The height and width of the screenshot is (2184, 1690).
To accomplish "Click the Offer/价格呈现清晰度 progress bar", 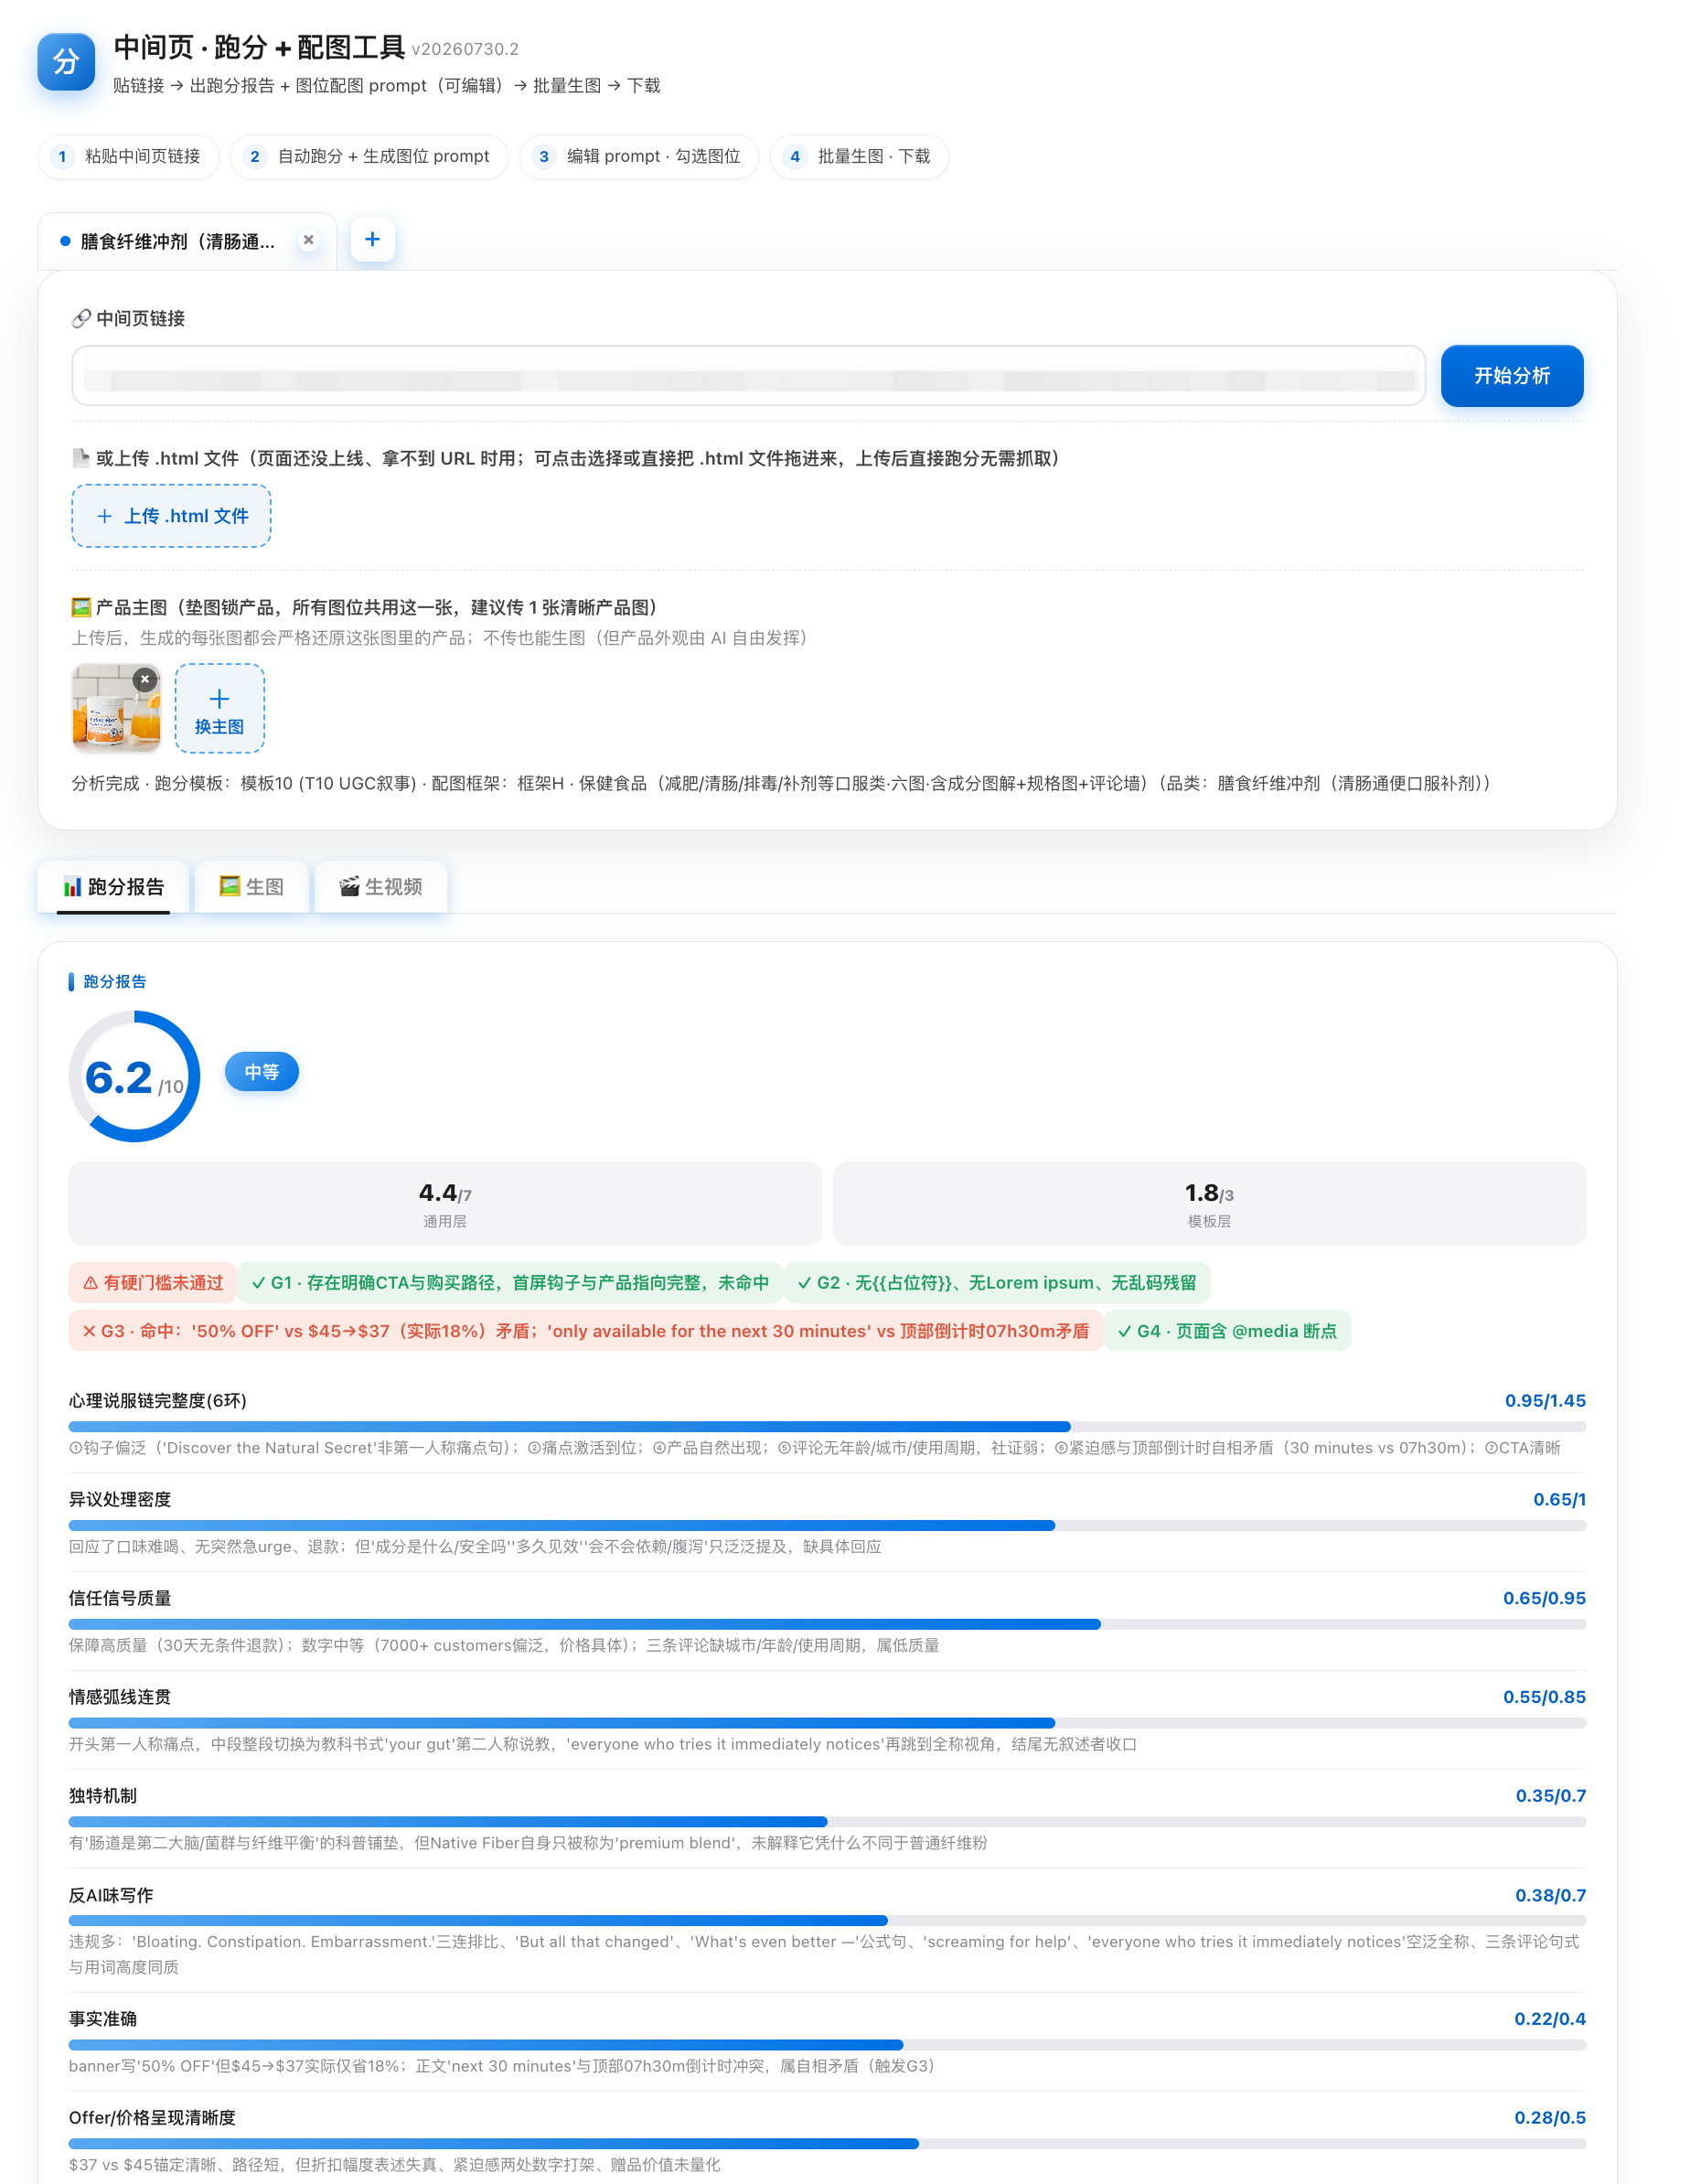I will pyautogui.click(x=827, y=2144).
